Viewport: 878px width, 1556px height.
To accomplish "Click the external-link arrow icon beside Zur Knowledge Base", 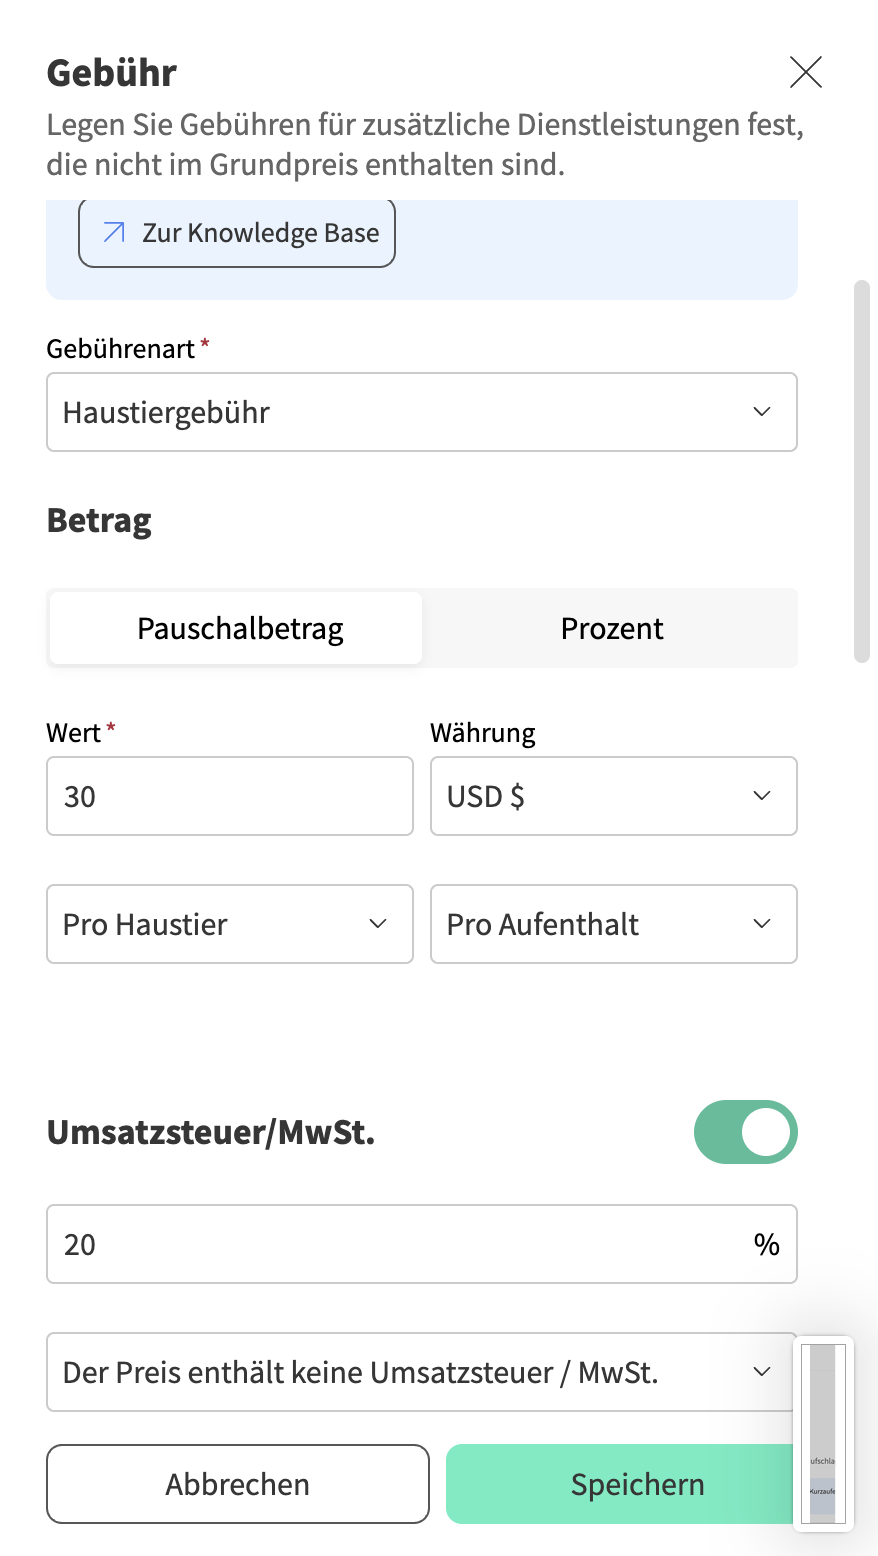I will pos(113,232).
